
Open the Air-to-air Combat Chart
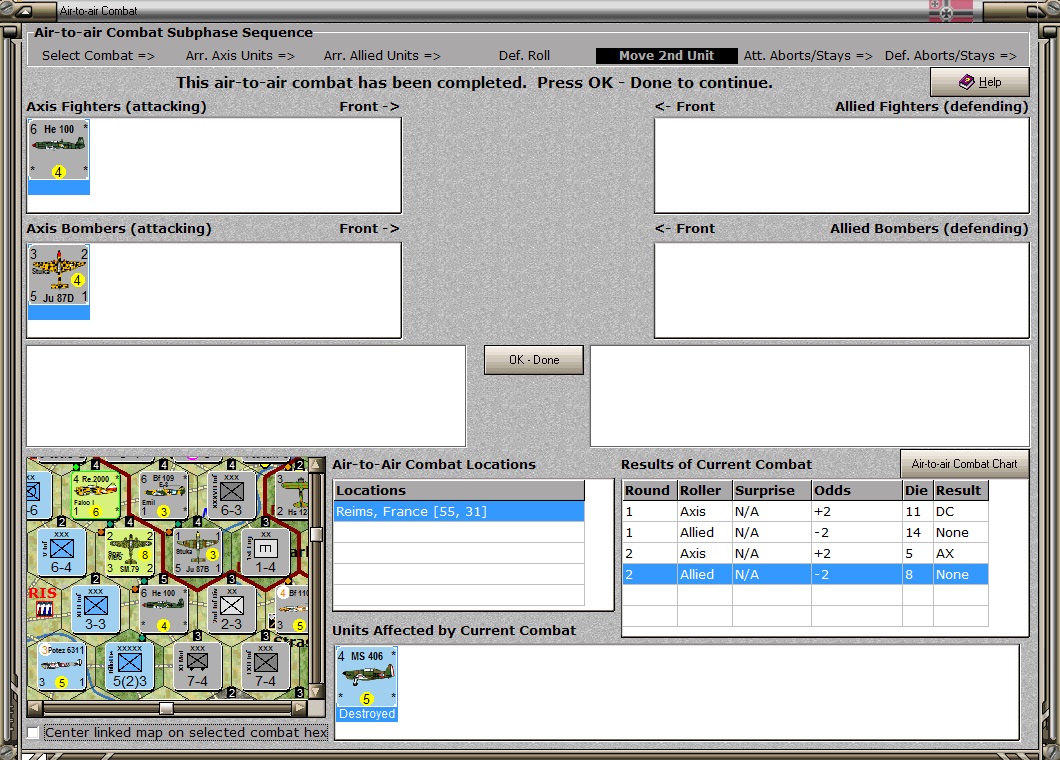965,464
